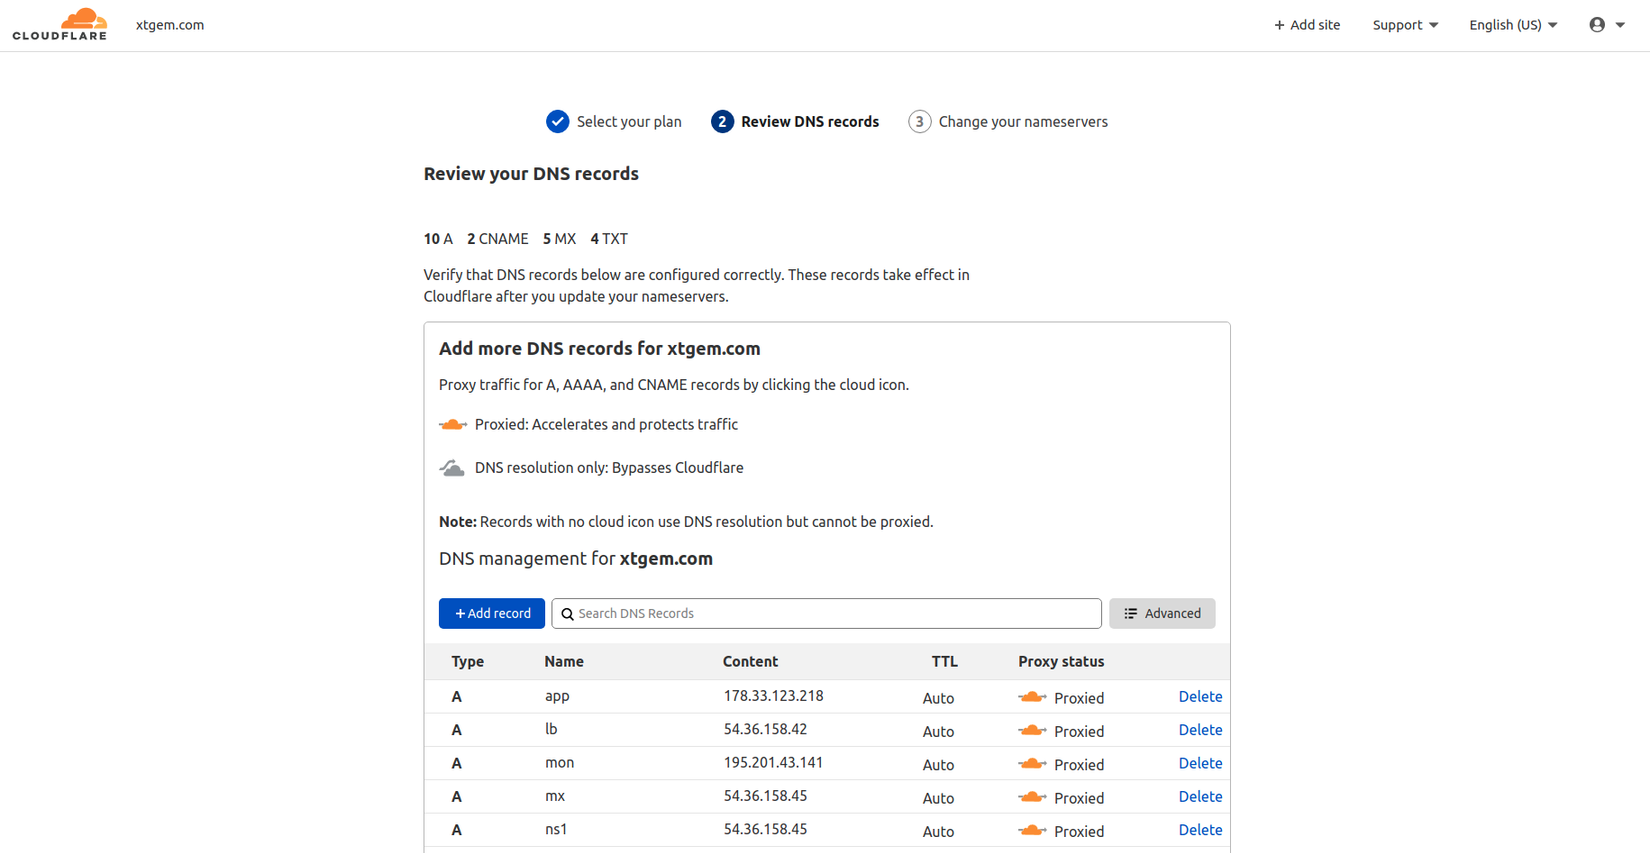This screenshot has height=853, width=1650.
Task: Open the English (US) language dropdown
Action: tap(1513, 25)
